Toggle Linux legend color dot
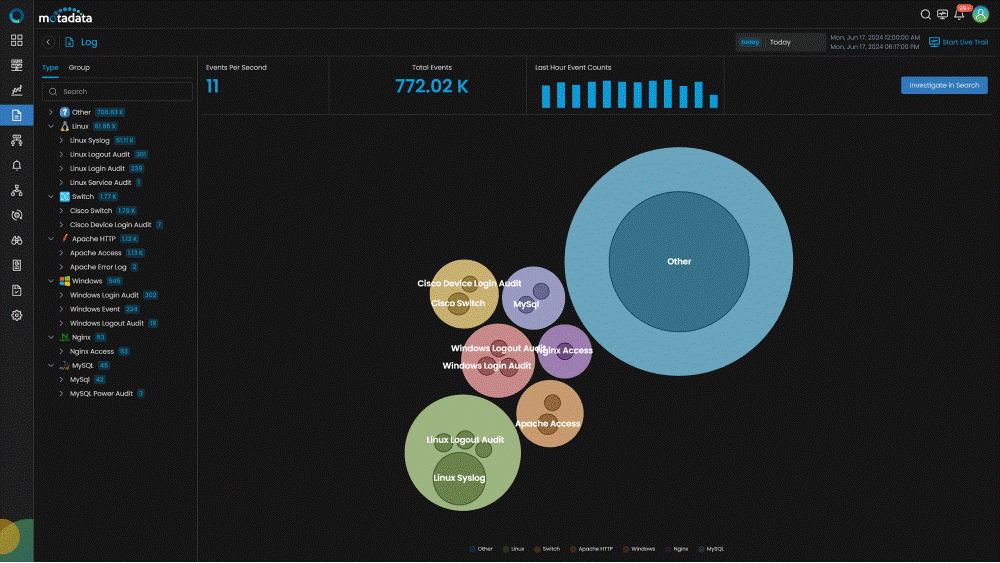The image size is (1000, 563). point(506,549)
